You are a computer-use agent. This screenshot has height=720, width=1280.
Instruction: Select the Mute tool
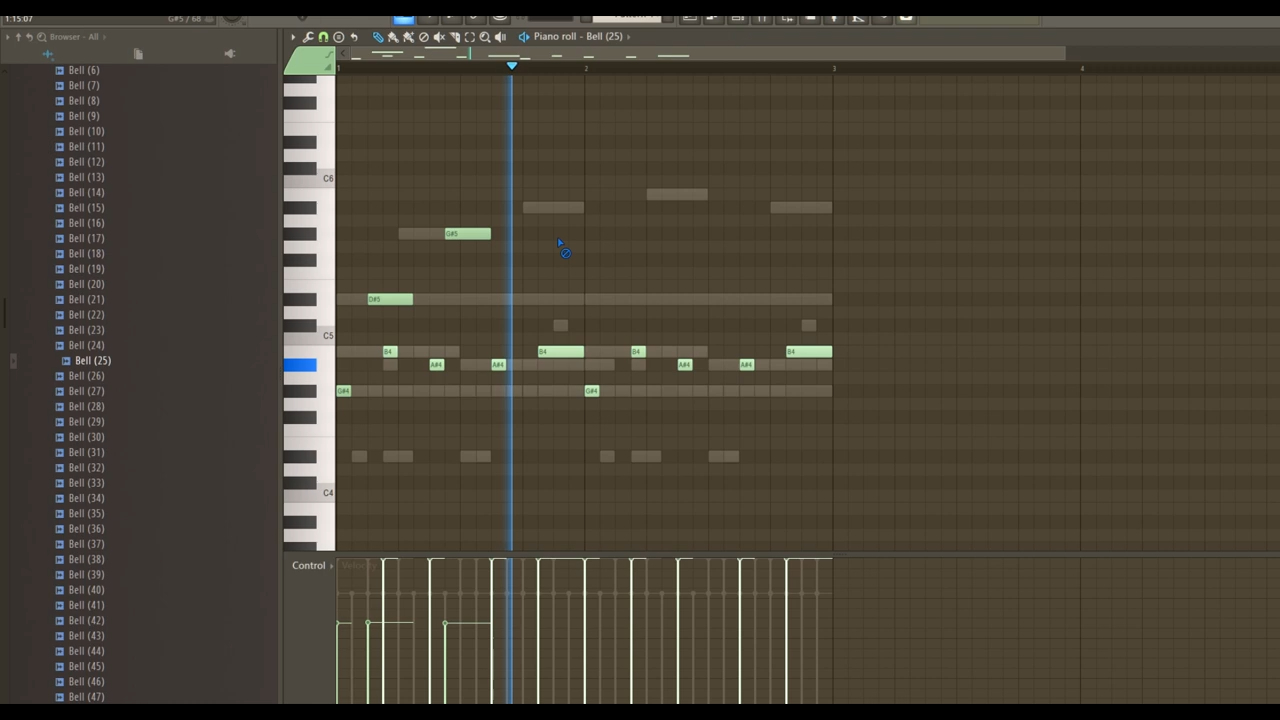pos(439,37)
